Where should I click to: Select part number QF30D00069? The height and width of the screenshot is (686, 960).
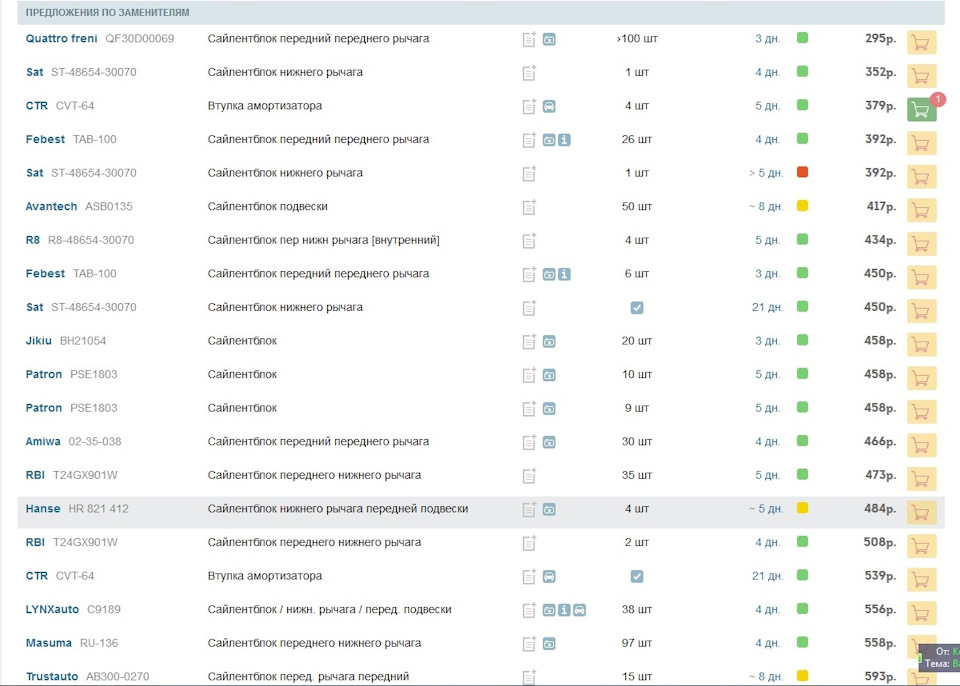pos(140,39)
